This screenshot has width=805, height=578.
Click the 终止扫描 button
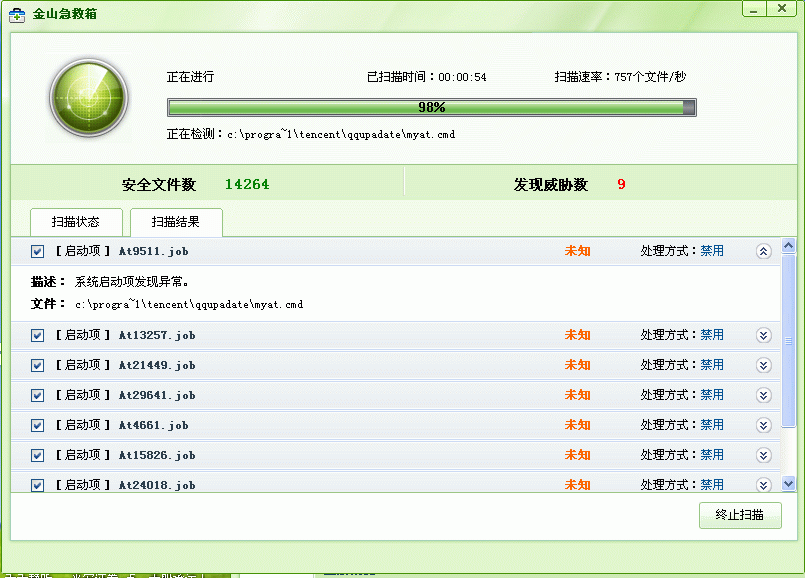(x=740, y=515)
